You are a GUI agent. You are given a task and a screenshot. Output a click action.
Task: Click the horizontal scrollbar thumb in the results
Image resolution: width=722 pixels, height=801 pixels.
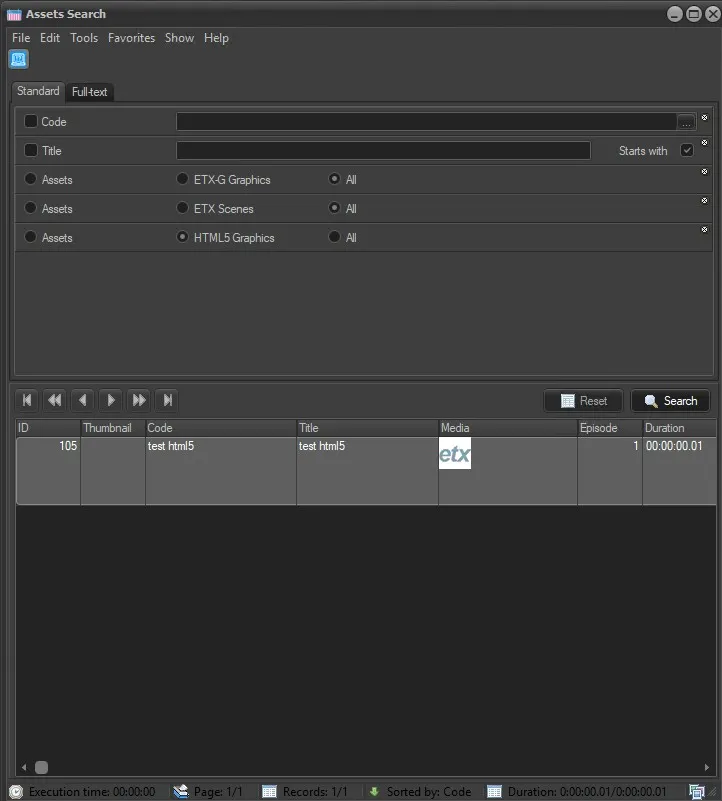(x=42, y=767)
